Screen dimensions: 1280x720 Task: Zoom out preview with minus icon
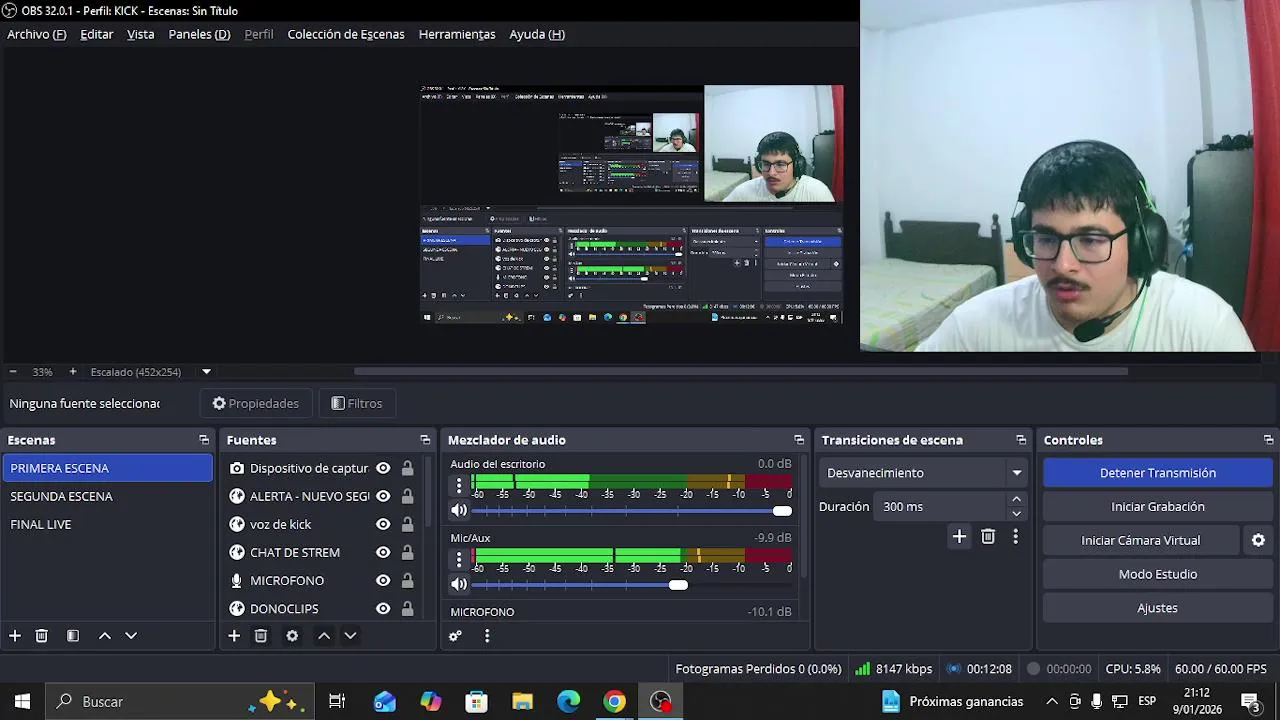point(13,372)
